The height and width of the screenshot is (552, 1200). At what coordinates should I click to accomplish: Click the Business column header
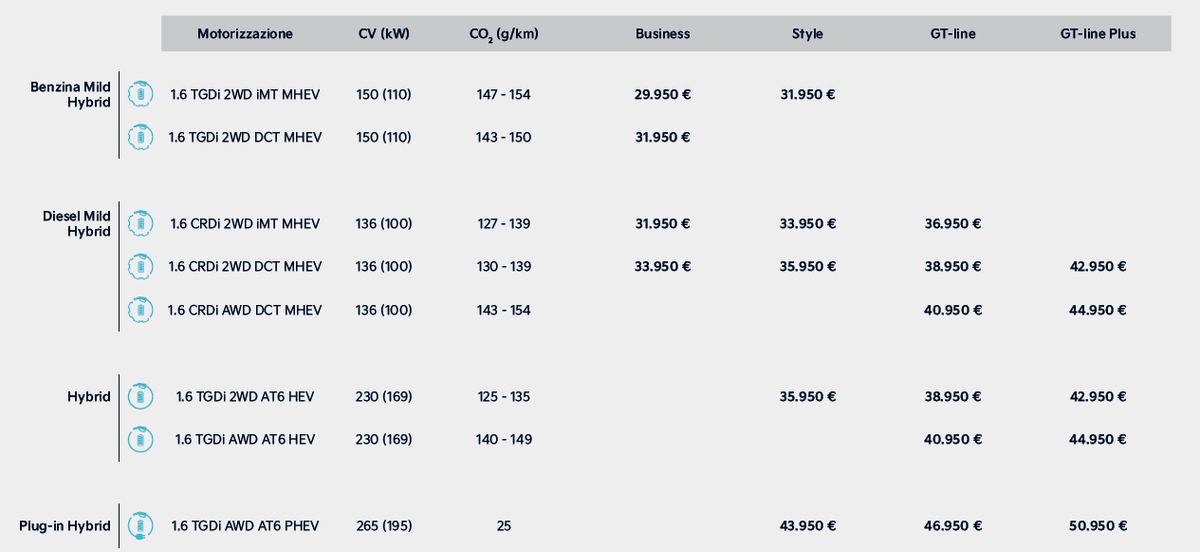[x=663, y=33]
